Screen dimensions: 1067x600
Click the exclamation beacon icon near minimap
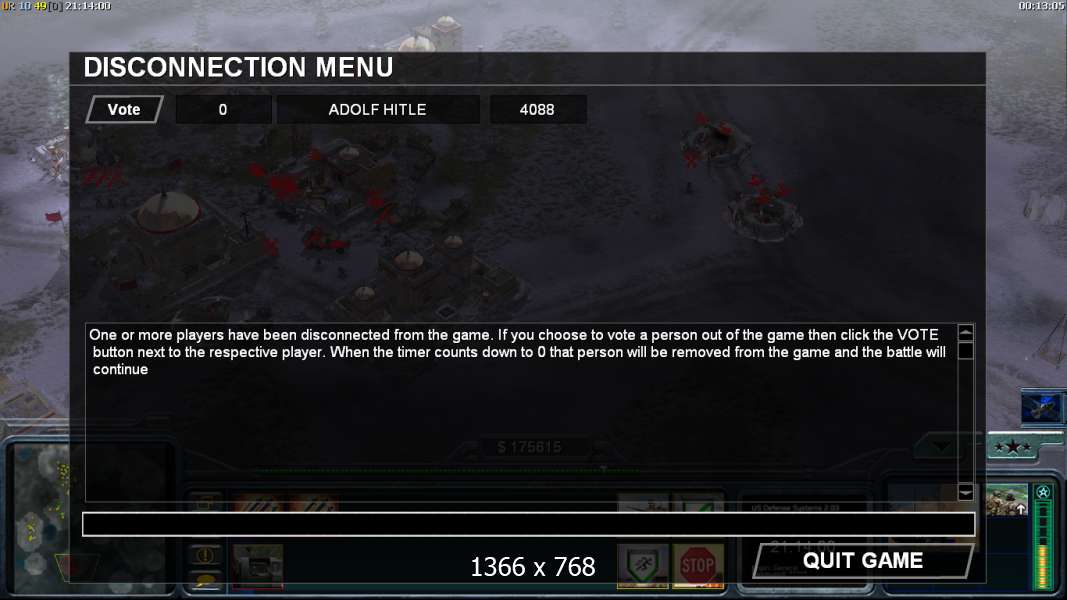pos(205,555)
